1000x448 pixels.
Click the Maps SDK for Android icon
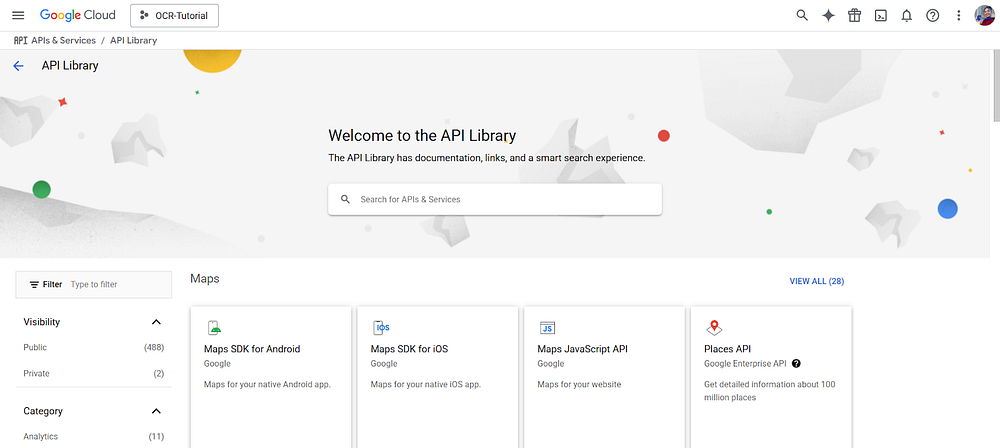[x=214, y=328]
